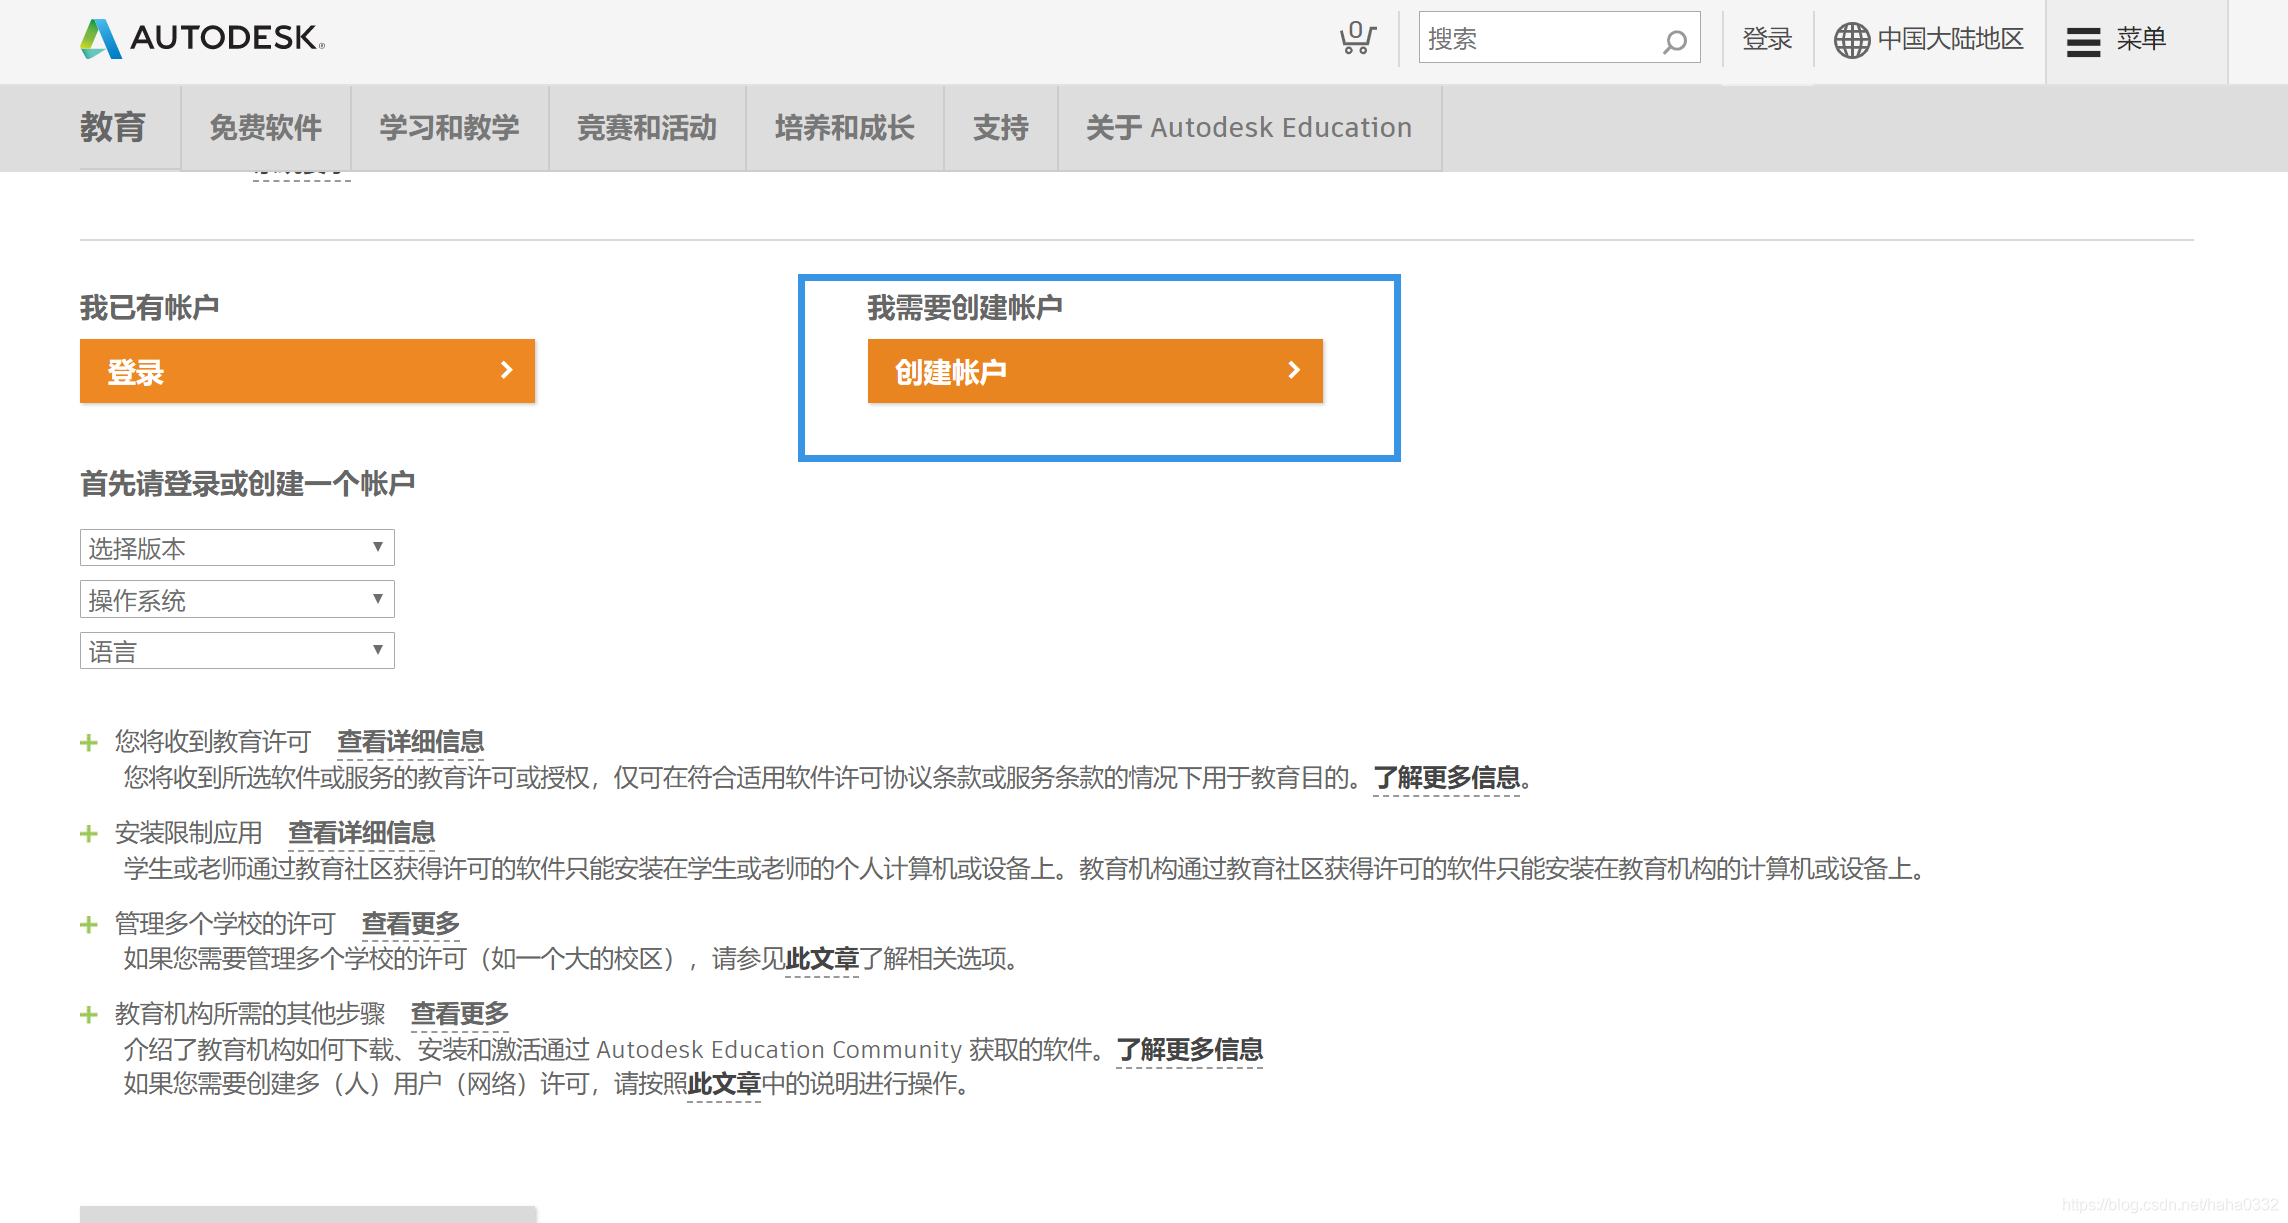The image size is (2288, 1223).
Task: Open 关于 Autodesk Education tab
Action: (x=1249, y=127)
